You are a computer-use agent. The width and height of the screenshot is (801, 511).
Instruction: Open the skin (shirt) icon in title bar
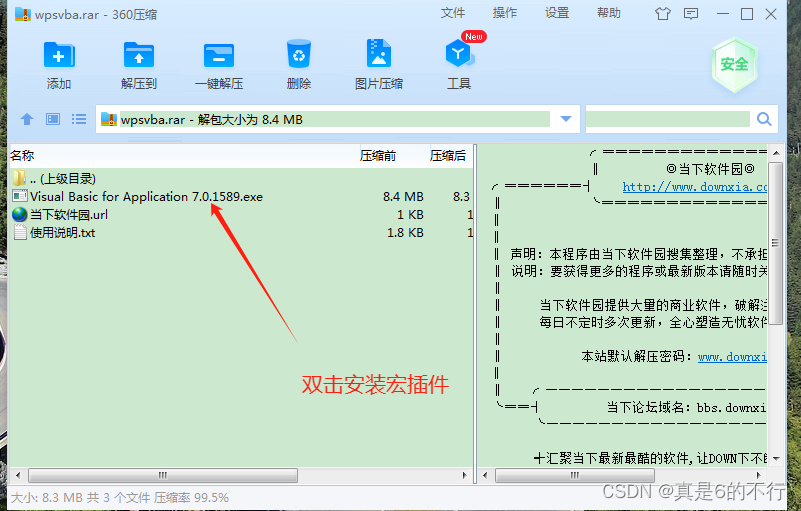(663, 14)
